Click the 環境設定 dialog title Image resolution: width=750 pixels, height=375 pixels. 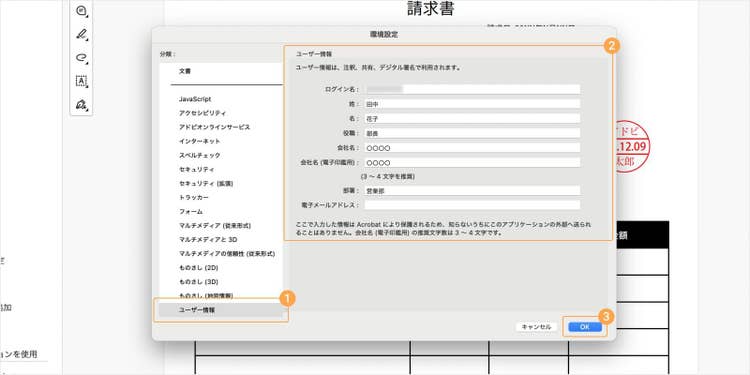[x=384, y=34]
